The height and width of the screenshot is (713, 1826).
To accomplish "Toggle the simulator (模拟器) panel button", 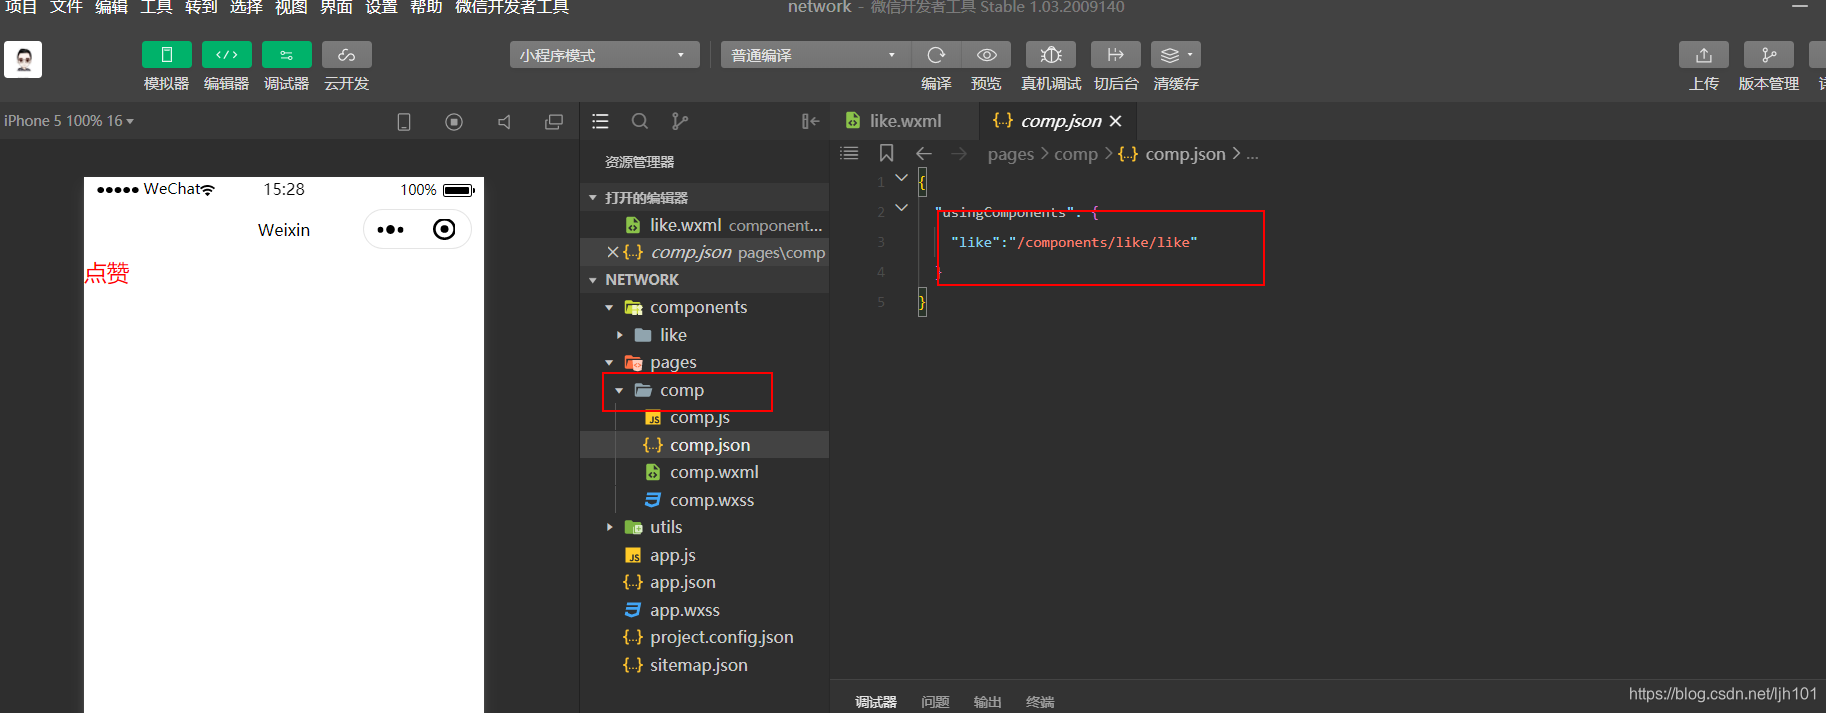I will [x=166, y=55].
